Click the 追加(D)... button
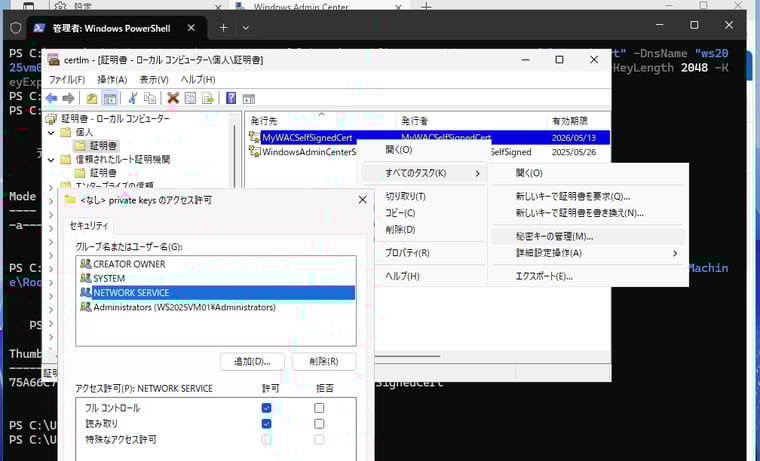The height and width of the screenshot is (461, 760). point(252,362)
